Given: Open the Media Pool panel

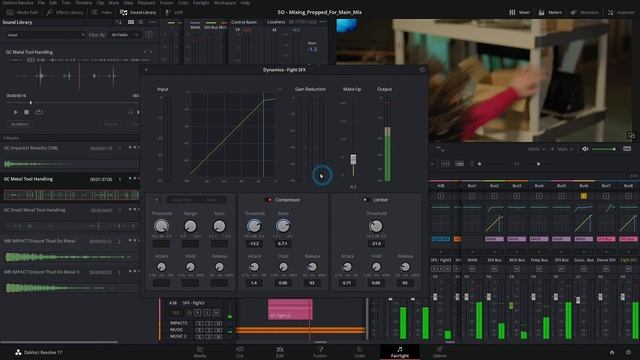Looking at the screenshot, I should [22, 12].
